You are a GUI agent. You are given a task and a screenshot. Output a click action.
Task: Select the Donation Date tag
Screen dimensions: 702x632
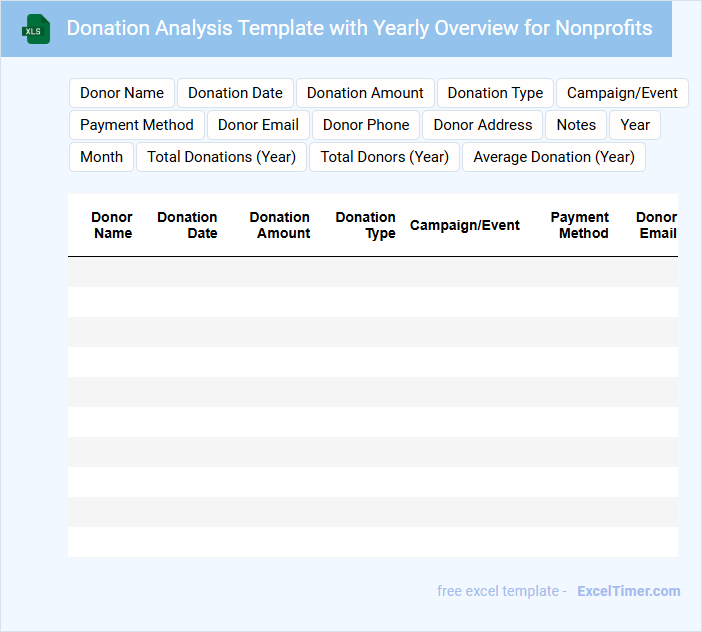click(x=235, y=93)
